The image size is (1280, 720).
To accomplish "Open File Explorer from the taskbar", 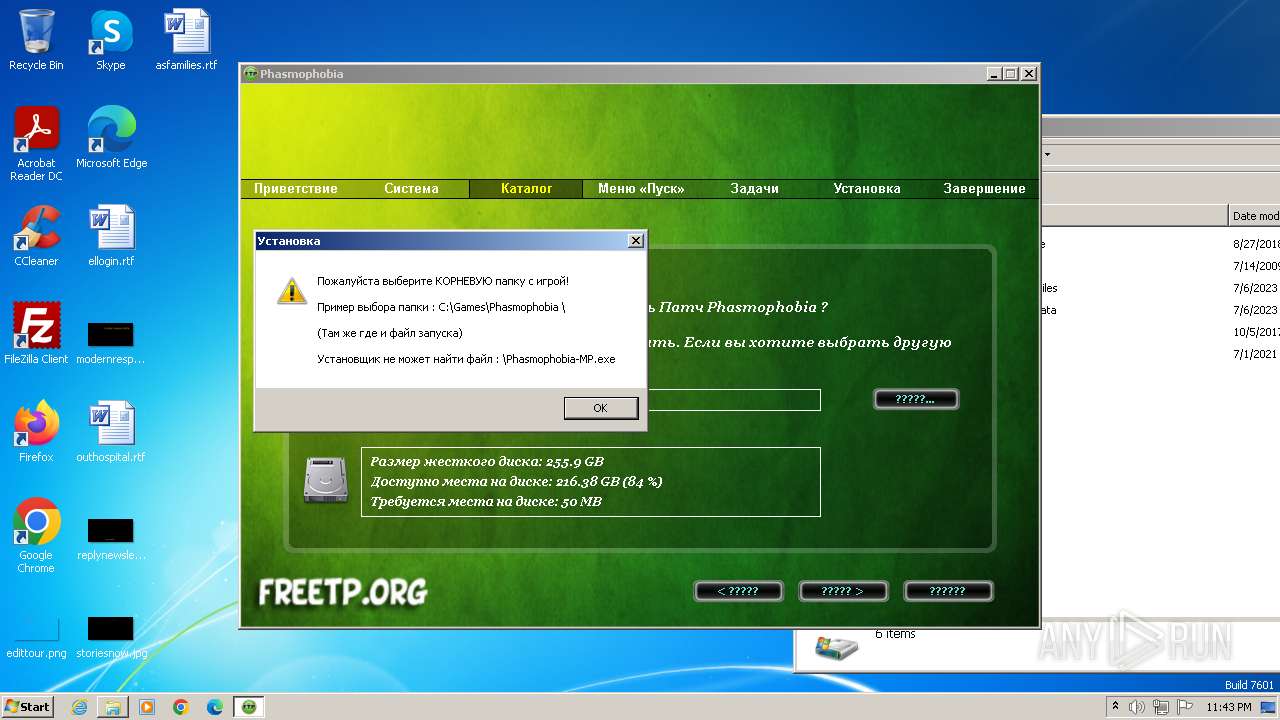I will pos(113,707).
